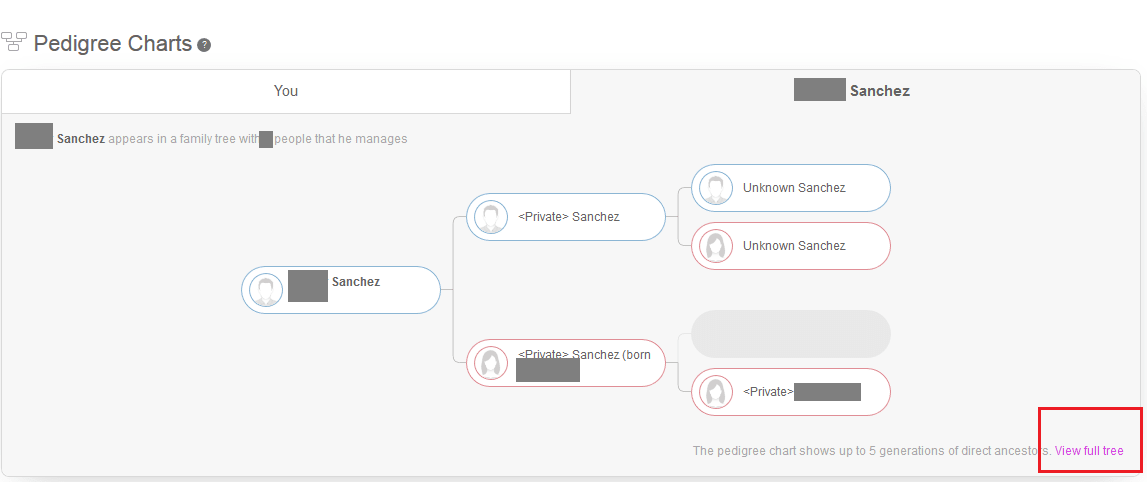The width and height of the screenshot is (1147, 482).
Task: Click the female Unknown Sanchez avatar icon
Action: (x=715, y=246)
